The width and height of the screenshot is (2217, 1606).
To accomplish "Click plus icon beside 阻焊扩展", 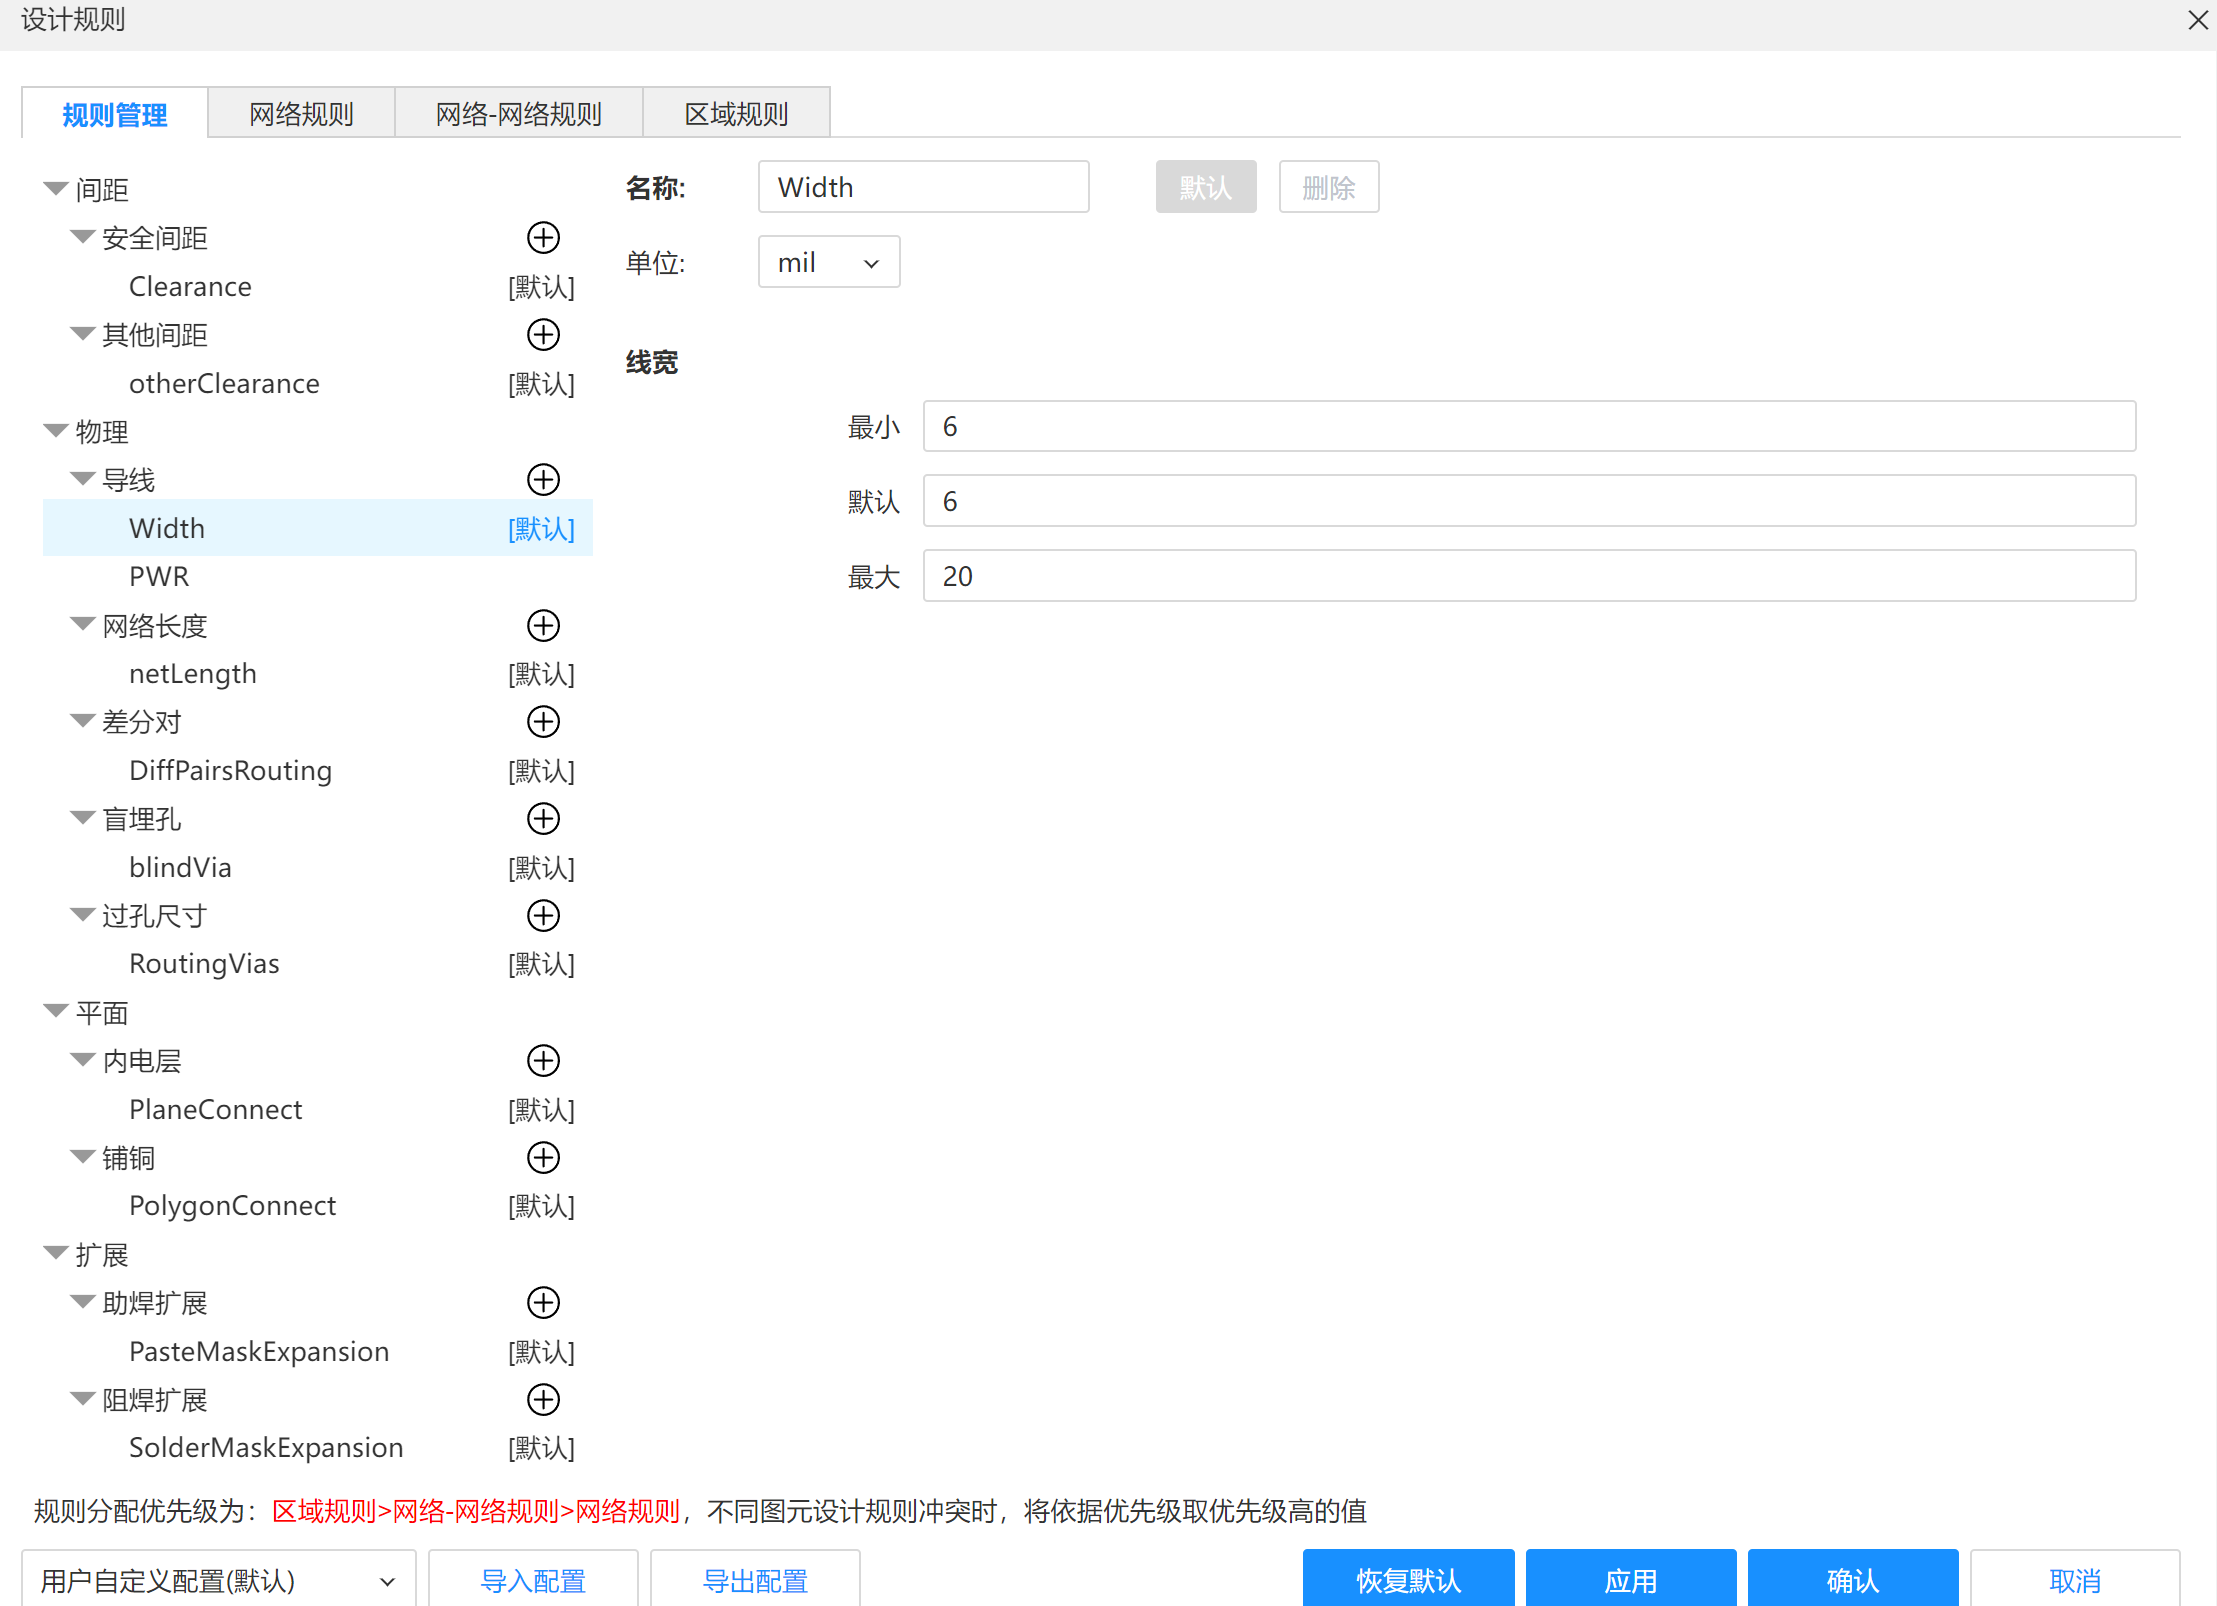I will pyautogui.click(x=543, y=1400).
